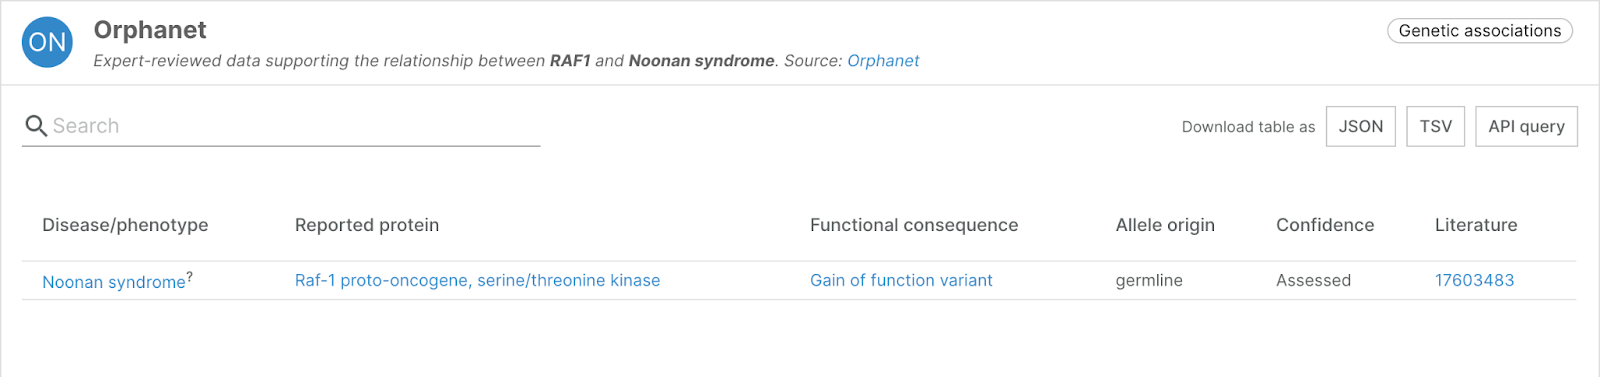Select the Genetic associations chip
This screenshot has width=1600, height=377.
click(x=1480, y=31)
